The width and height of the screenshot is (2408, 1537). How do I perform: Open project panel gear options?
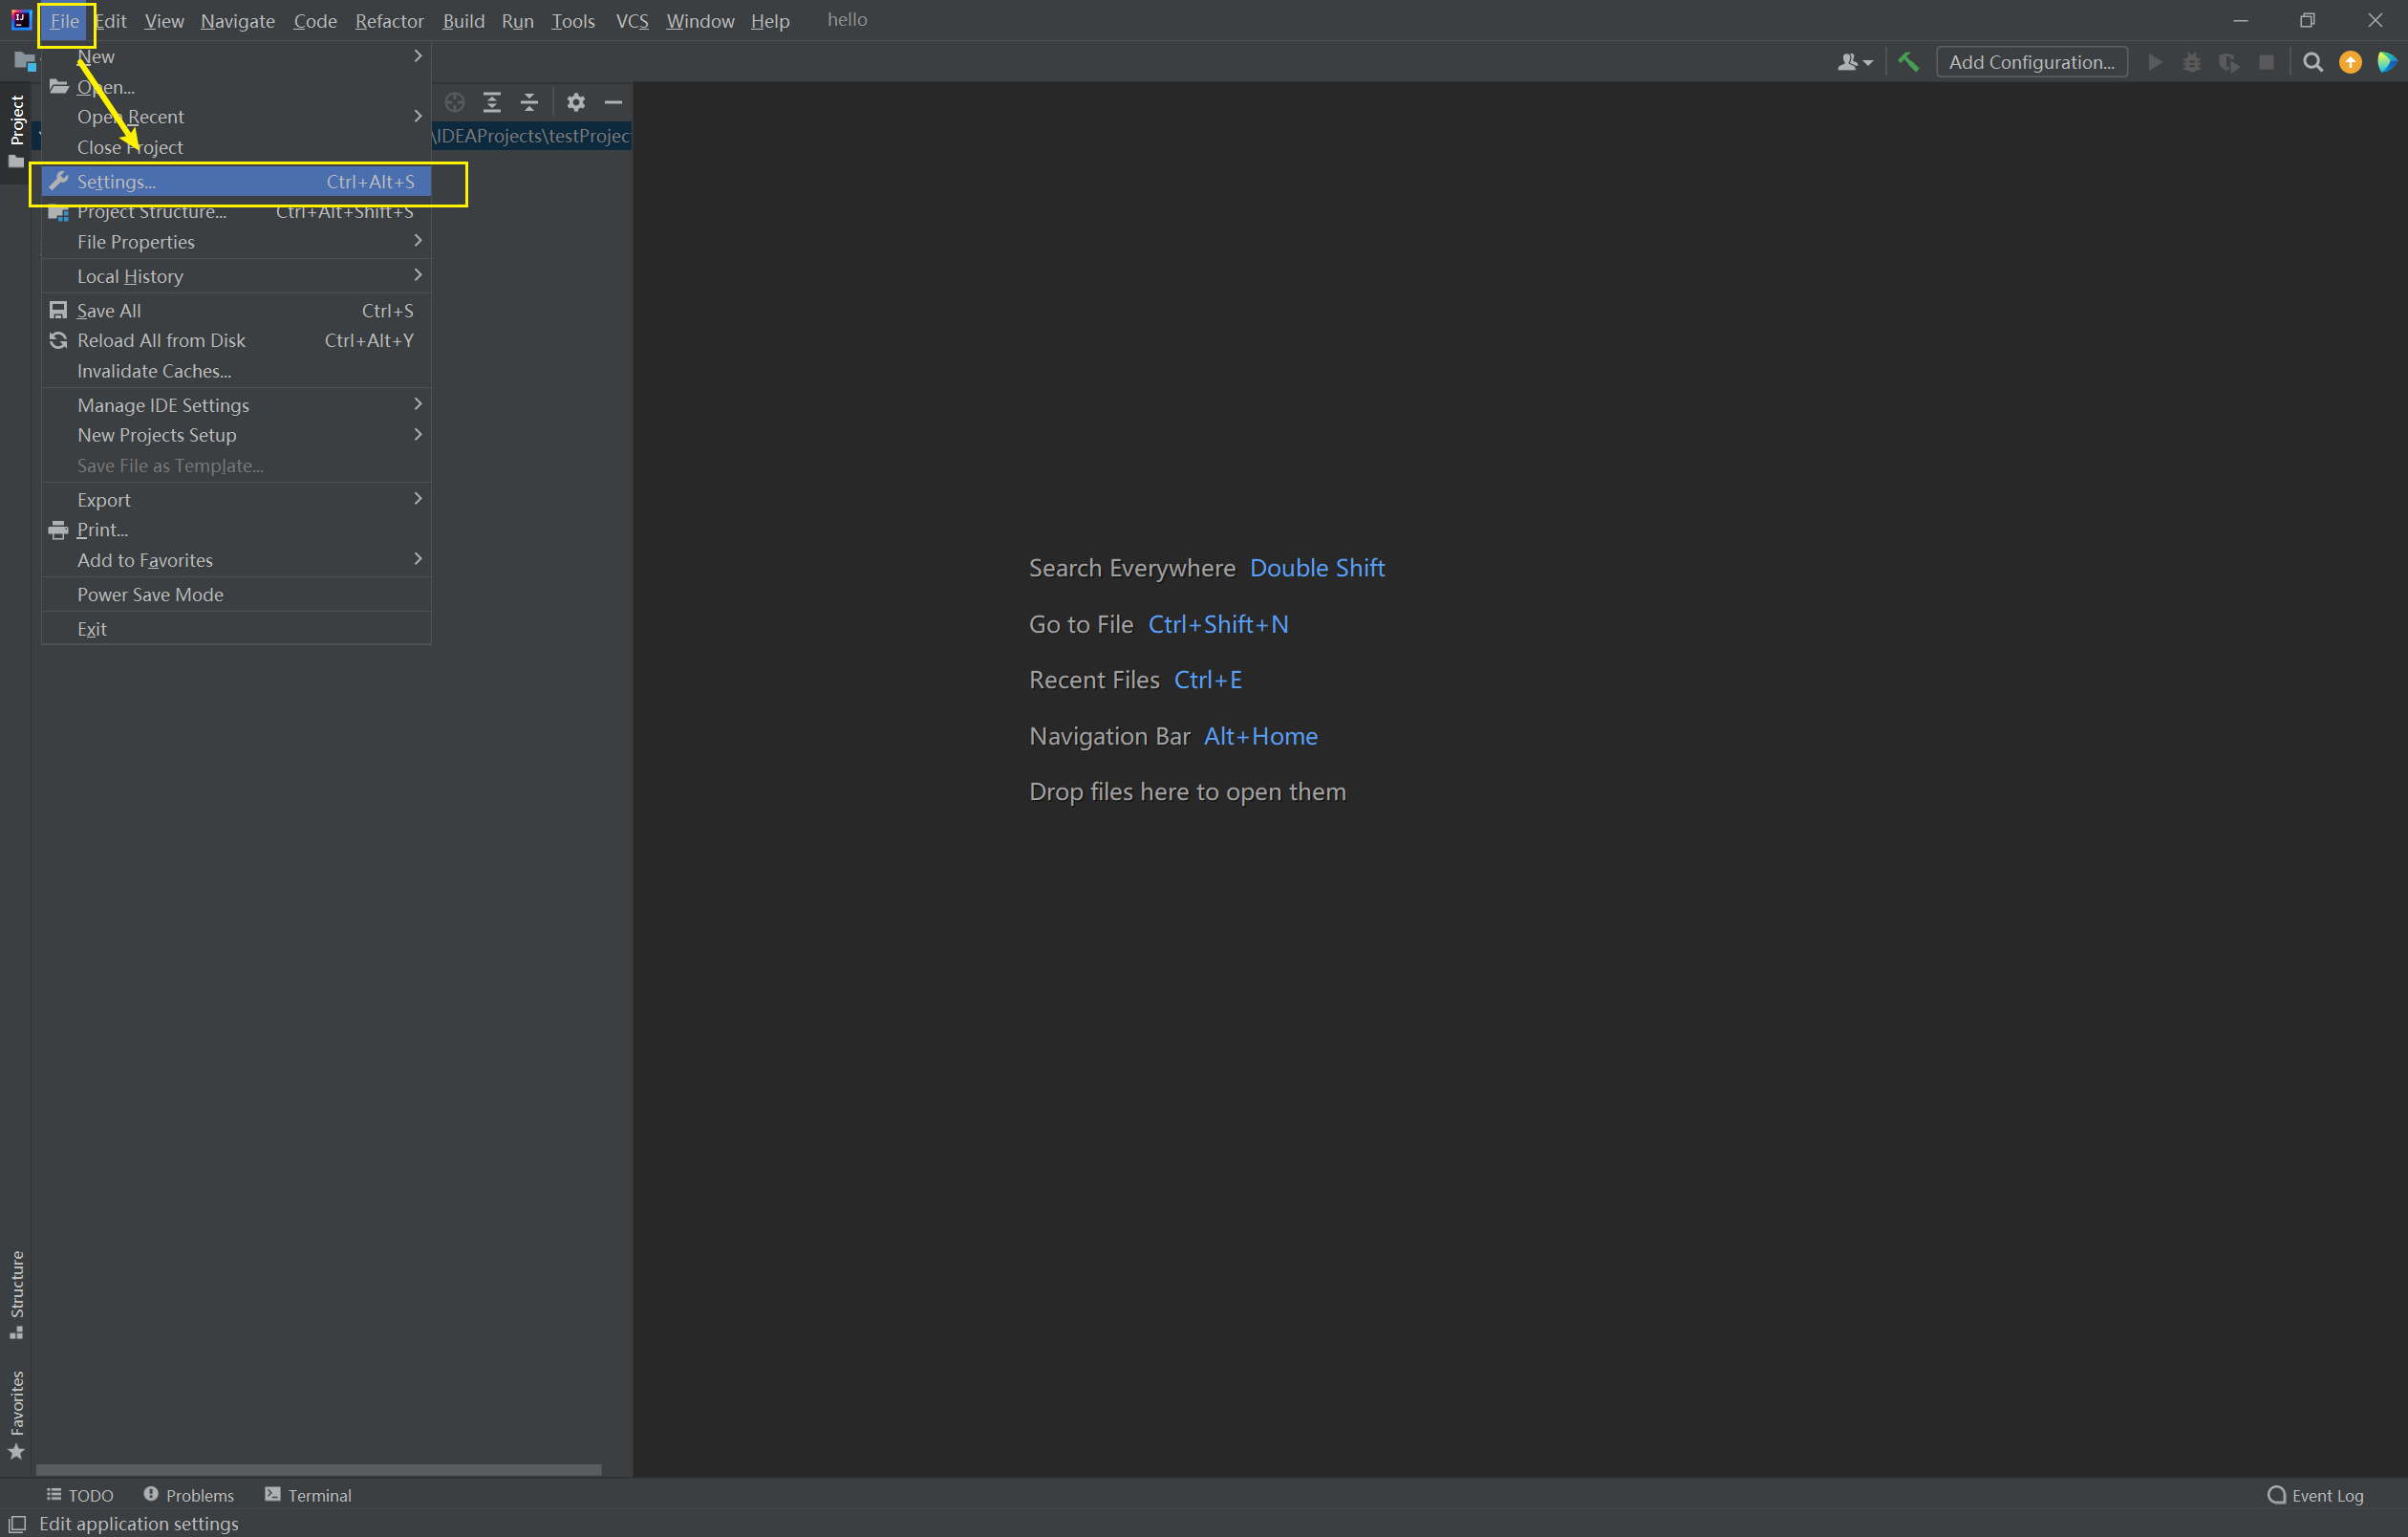(576, 102)
